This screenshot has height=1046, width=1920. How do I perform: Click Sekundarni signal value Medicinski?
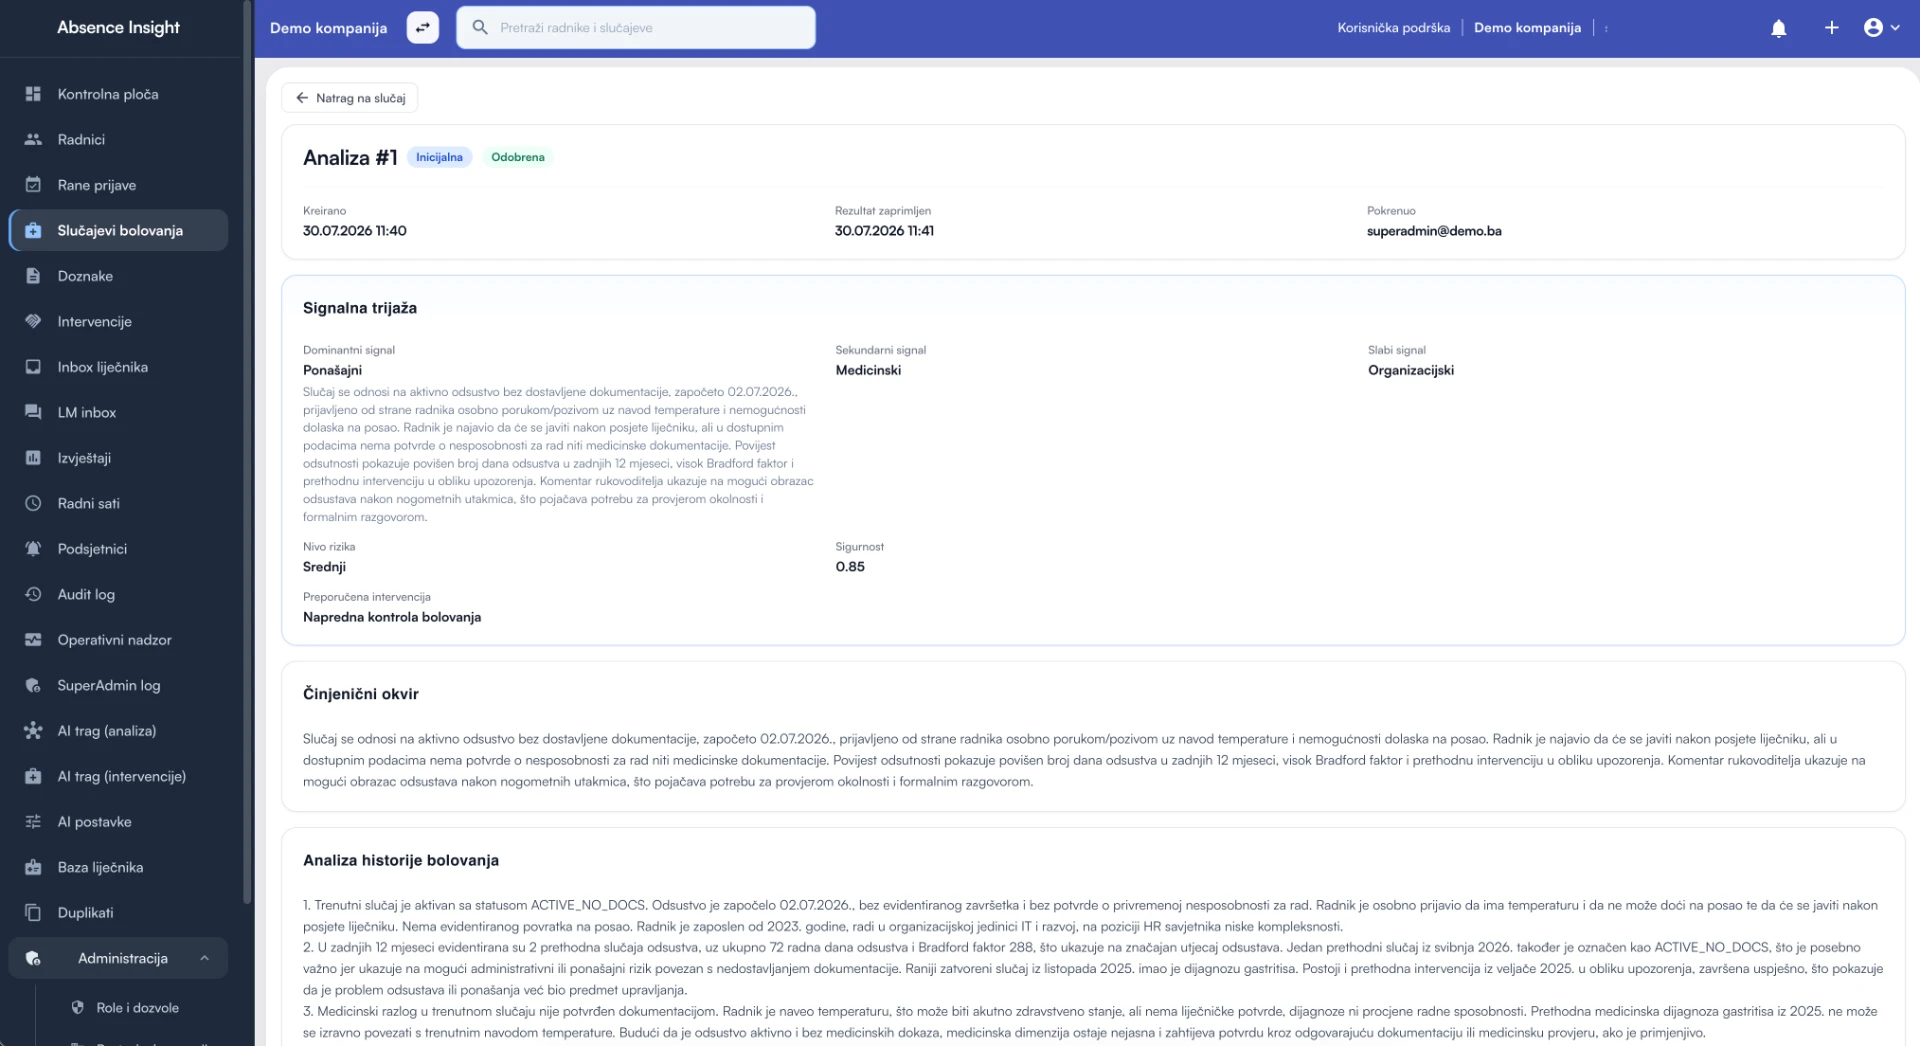(x=868, y=370)
